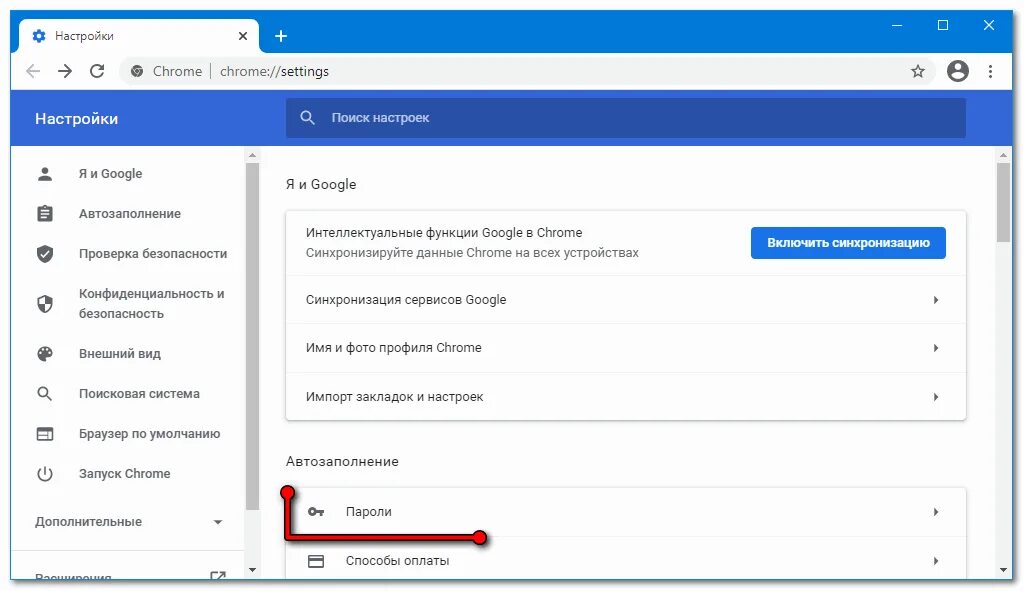Screen dimensions: 1024x591
Task: Click the power icon for Запуск Chrome
Action: click(45, 473)
